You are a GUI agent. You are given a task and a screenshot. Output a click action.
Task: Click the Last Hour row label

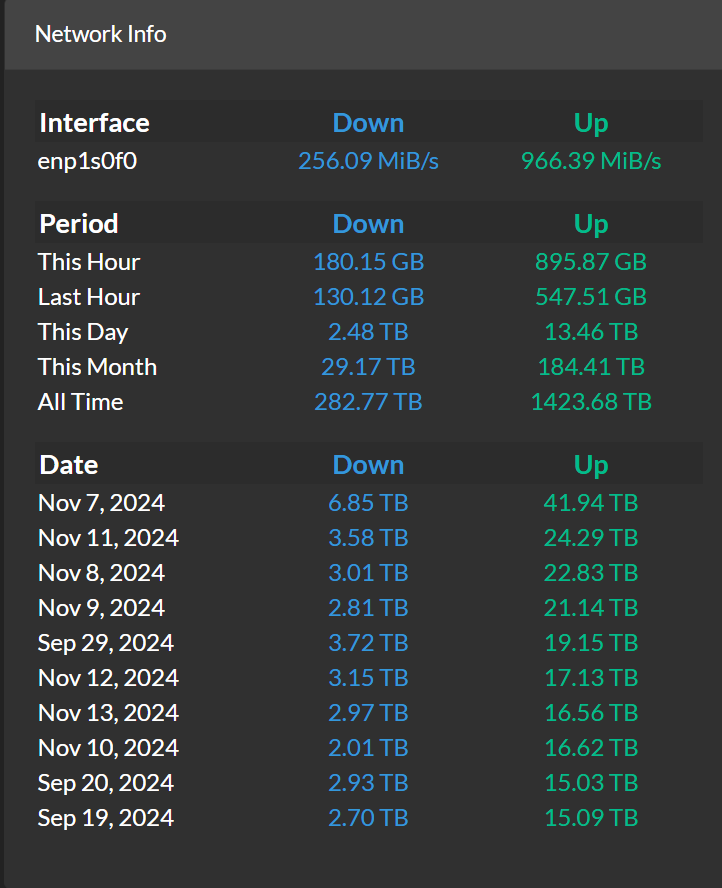point(89,297)
